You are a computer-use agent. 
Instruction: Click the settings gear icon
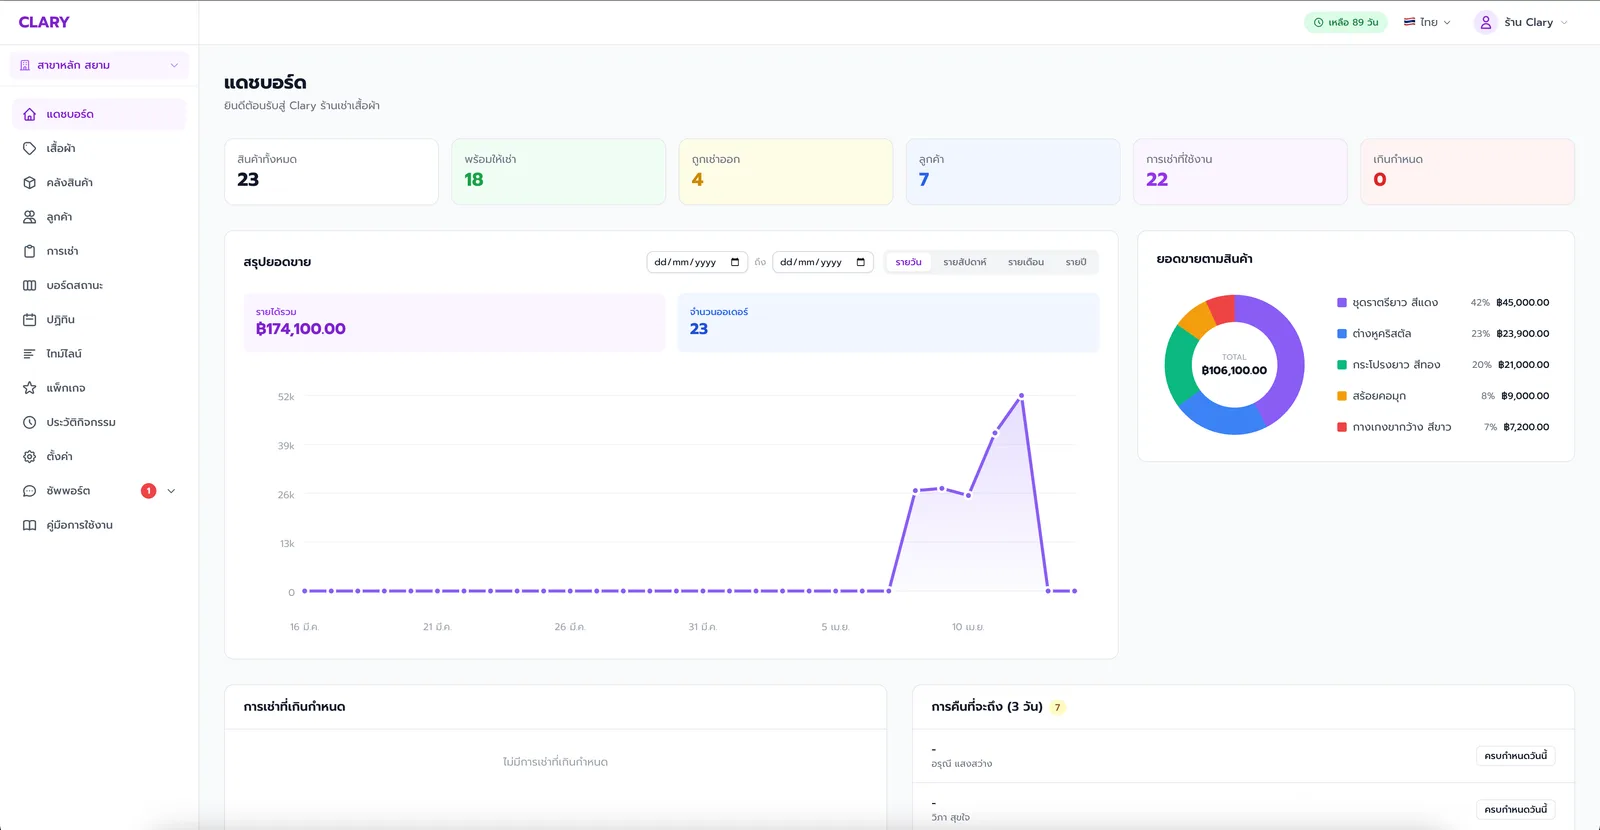coord(29,456)
